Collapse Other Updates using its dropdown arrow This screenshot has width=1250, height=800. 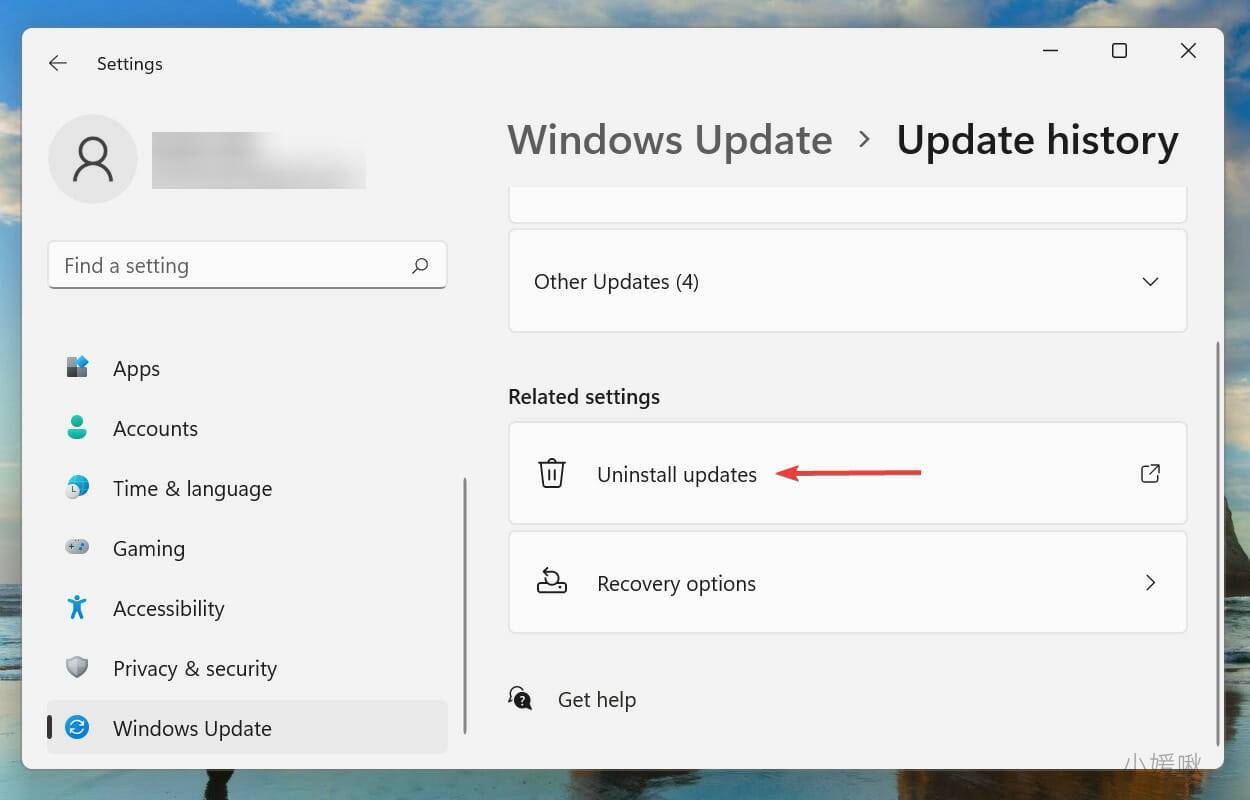[x=1149, y=281]
